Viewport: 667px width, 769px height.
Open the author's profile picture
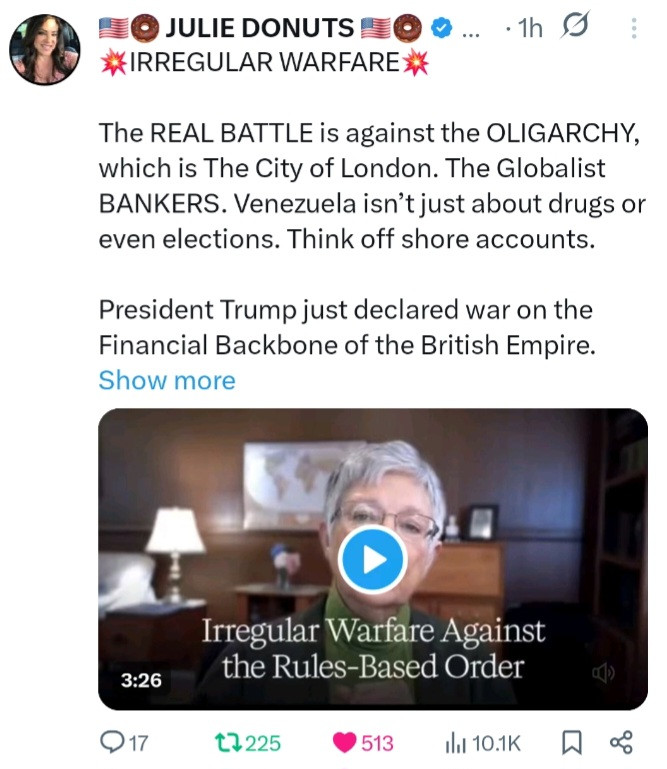pos(45,50)
